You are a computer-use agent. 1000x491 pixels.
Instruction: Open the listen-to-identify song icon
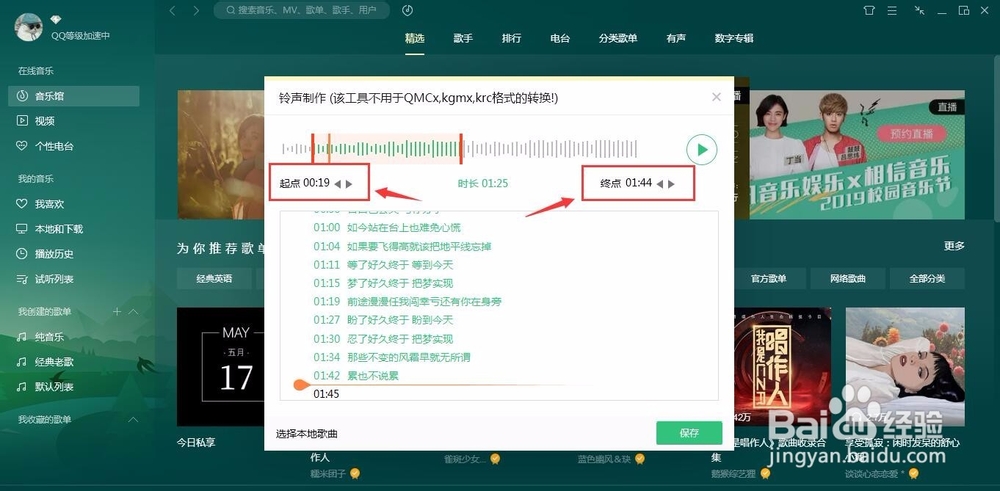coord(408,10)
